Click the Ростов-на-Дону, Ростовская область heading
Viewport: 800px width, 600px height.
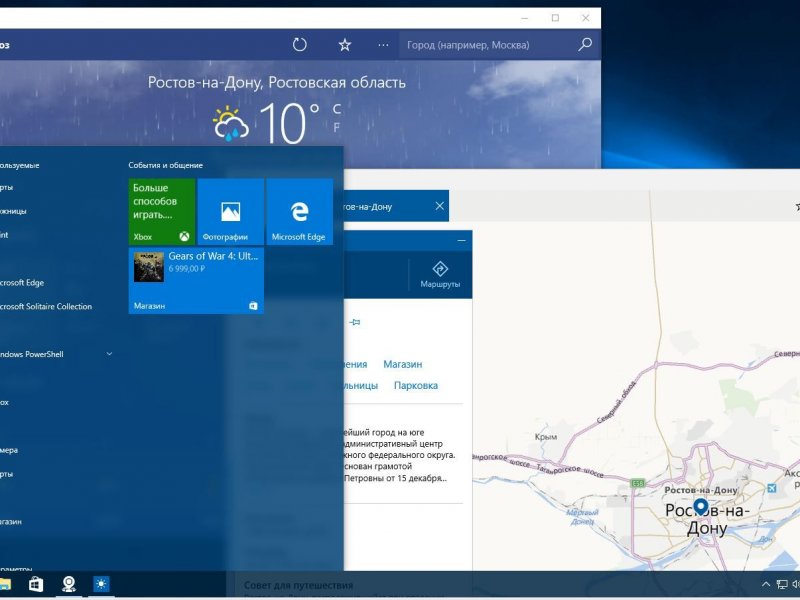[277, 83]
